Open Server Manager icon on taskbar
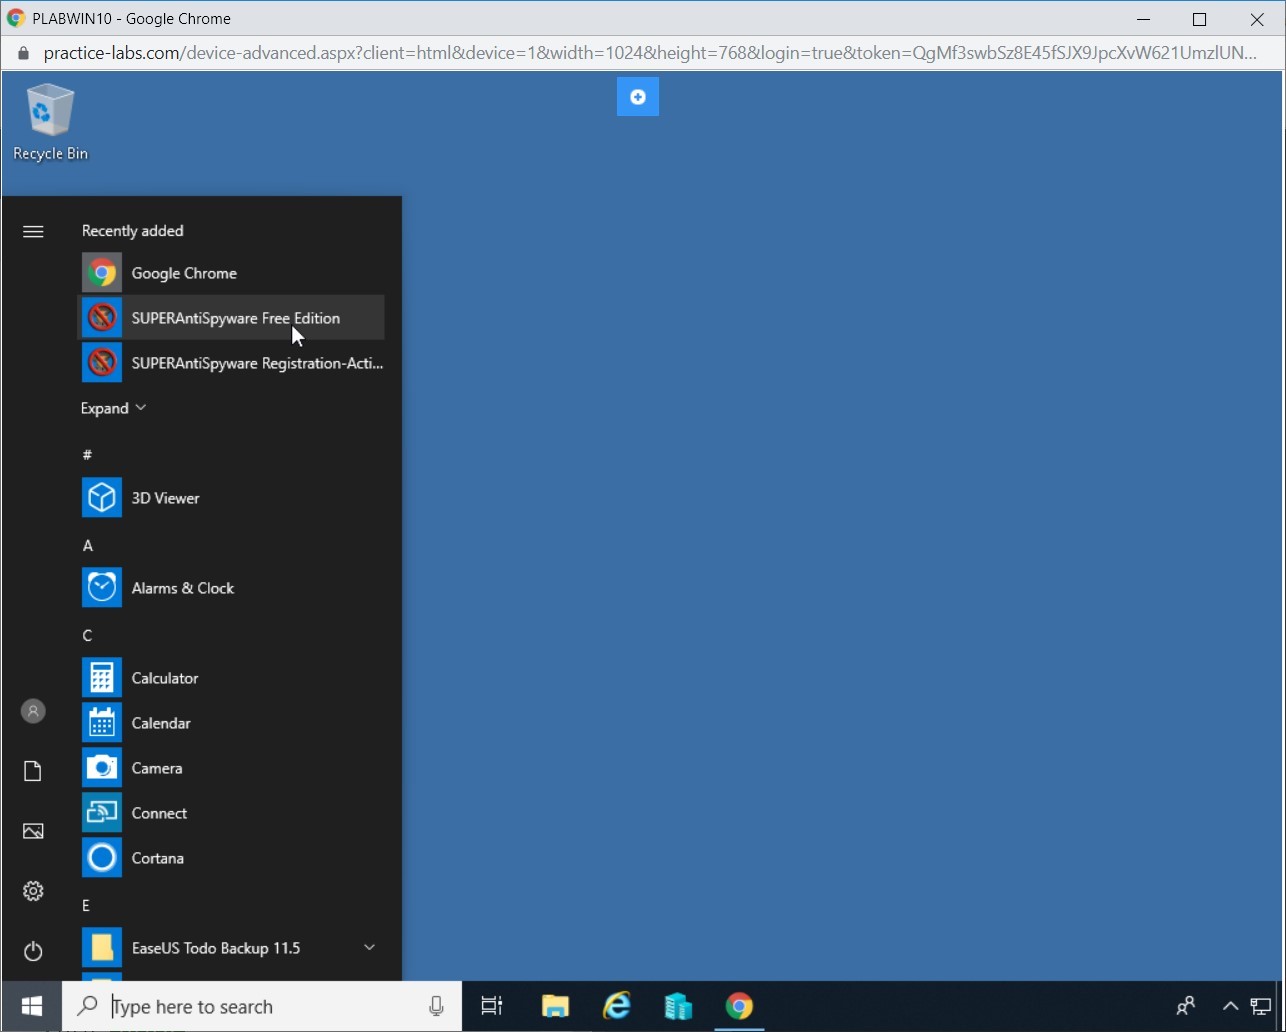 [x=678, y=1006]
